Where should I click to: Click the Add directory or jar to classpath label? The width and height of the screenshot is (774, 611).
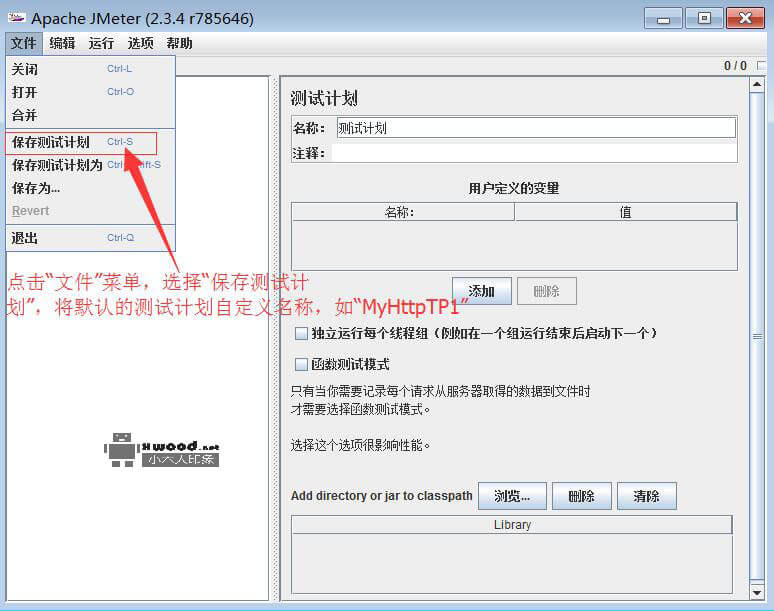(x=382, y=496)
